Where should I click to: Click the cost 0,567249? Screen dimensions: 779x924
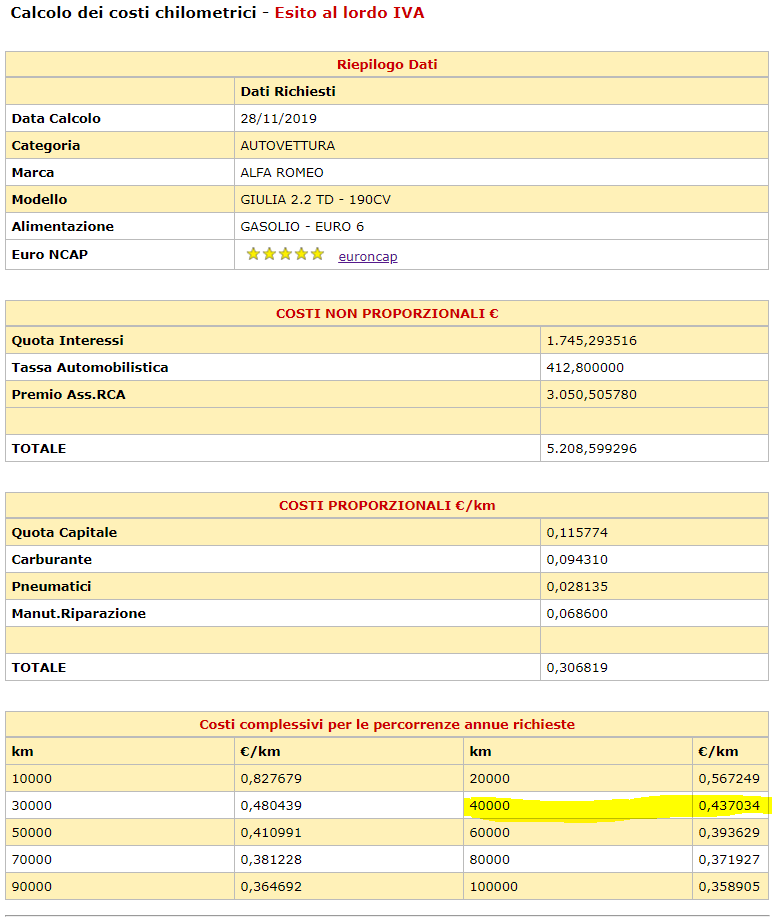(729, 778)
